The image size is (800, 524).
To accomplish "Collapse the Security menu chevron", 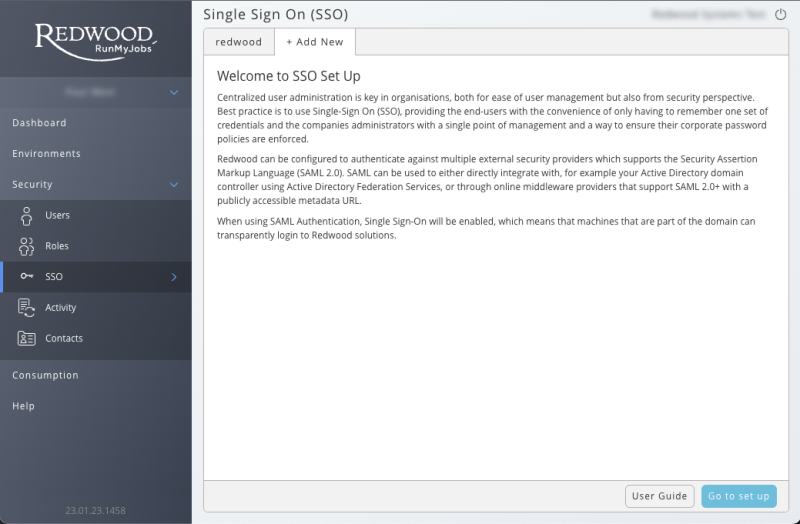I will tap(174, 185).
